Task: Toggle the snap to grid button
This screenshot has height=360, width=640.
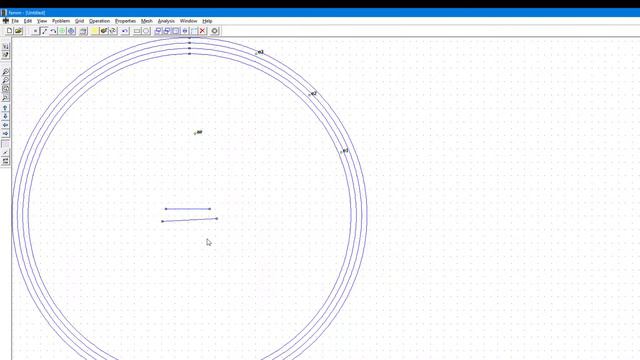Action: (5, 153)
